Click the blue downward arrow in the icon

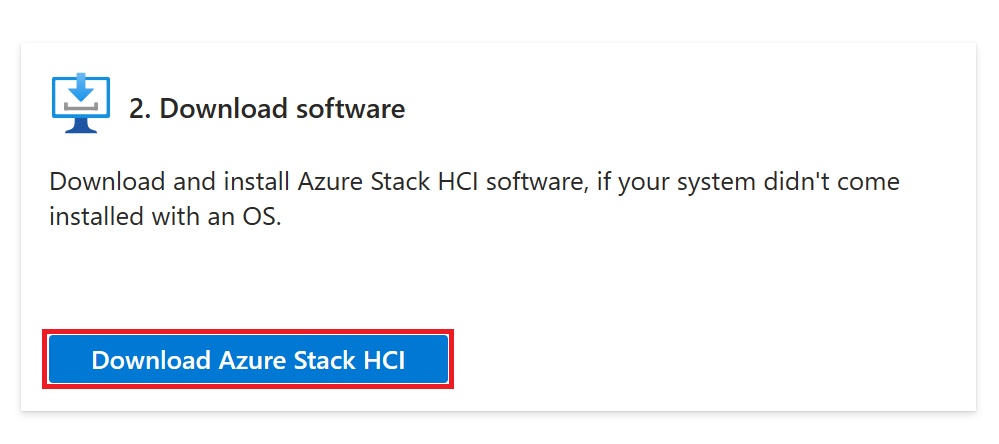[x=81, y=87]
